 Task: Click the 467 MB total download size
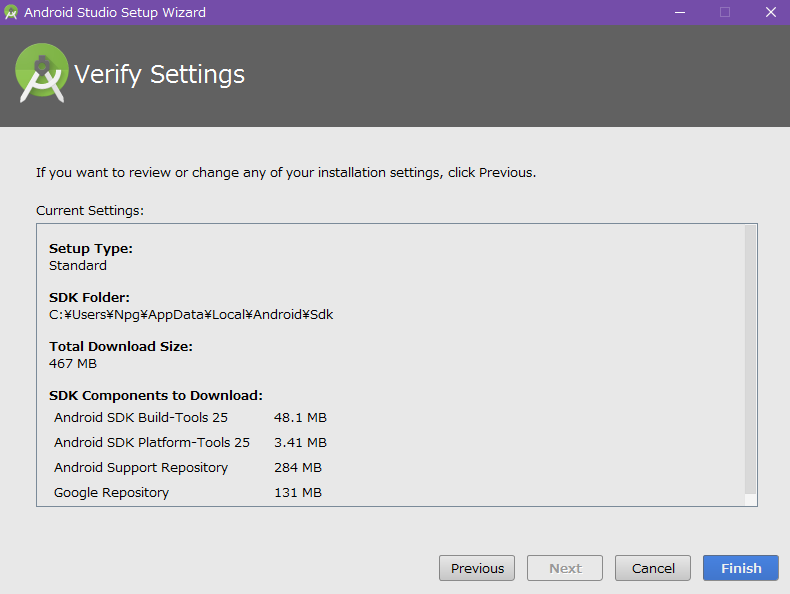[x=73, y=363]
